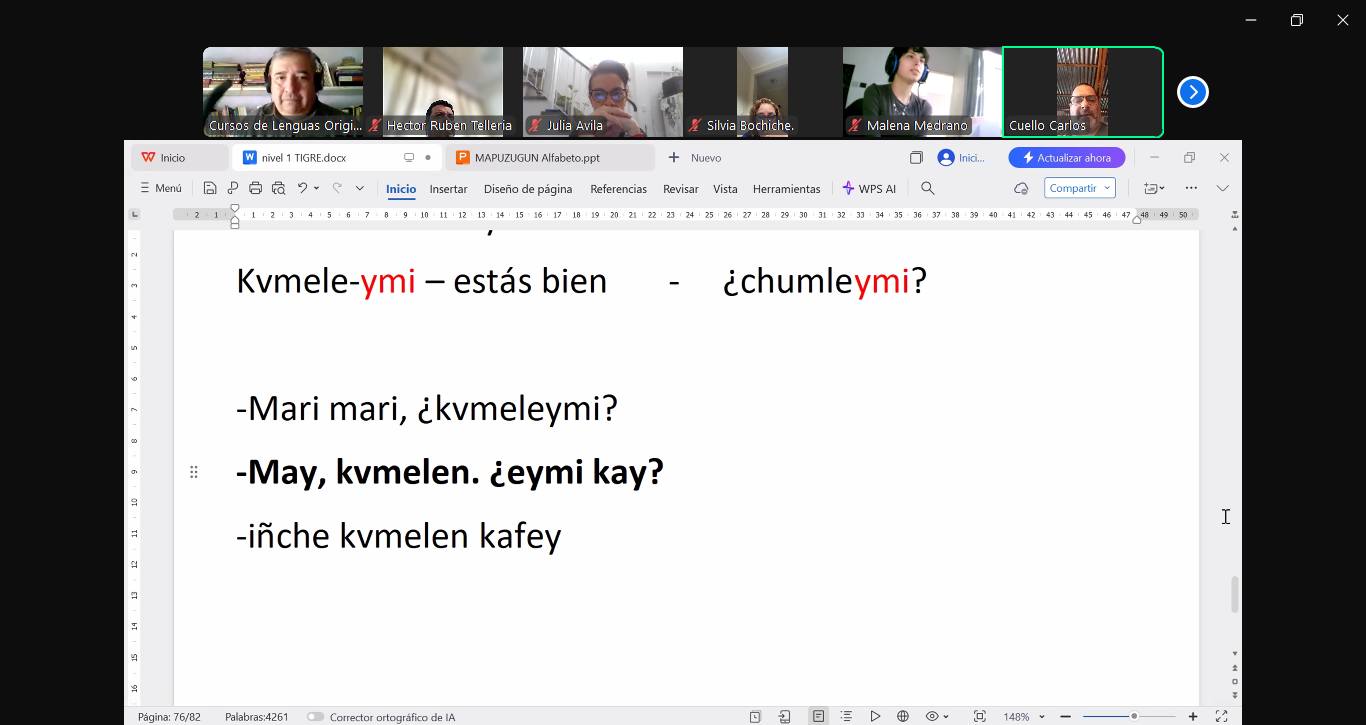Viewport: 1366px width, 725px height.
Task: Toggle eye protection mode icon
Action: click(932, 716)
